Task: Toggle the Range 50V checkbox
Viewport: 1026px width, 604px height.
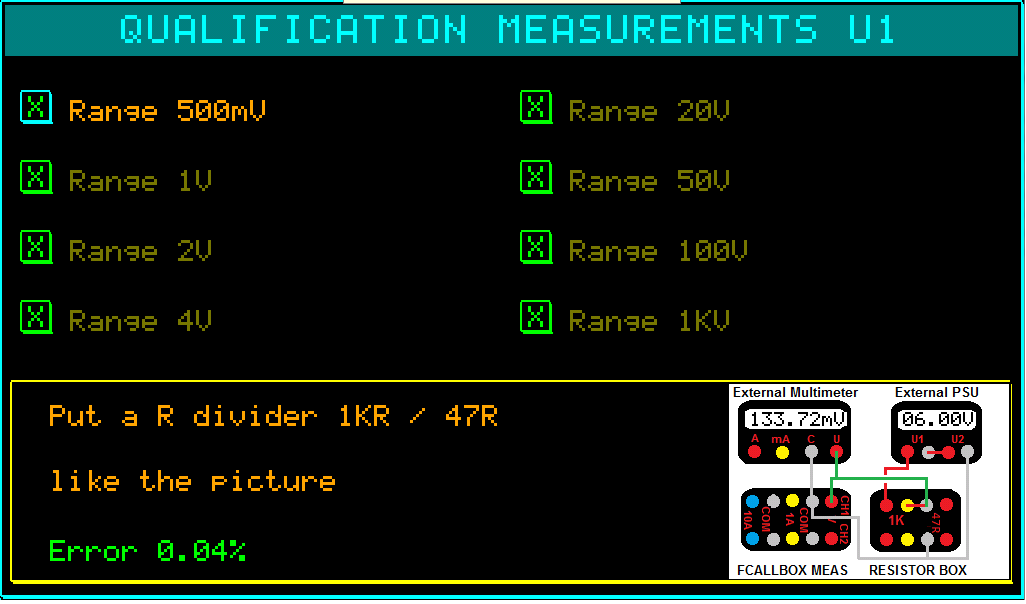Action: tap(536, 177)
